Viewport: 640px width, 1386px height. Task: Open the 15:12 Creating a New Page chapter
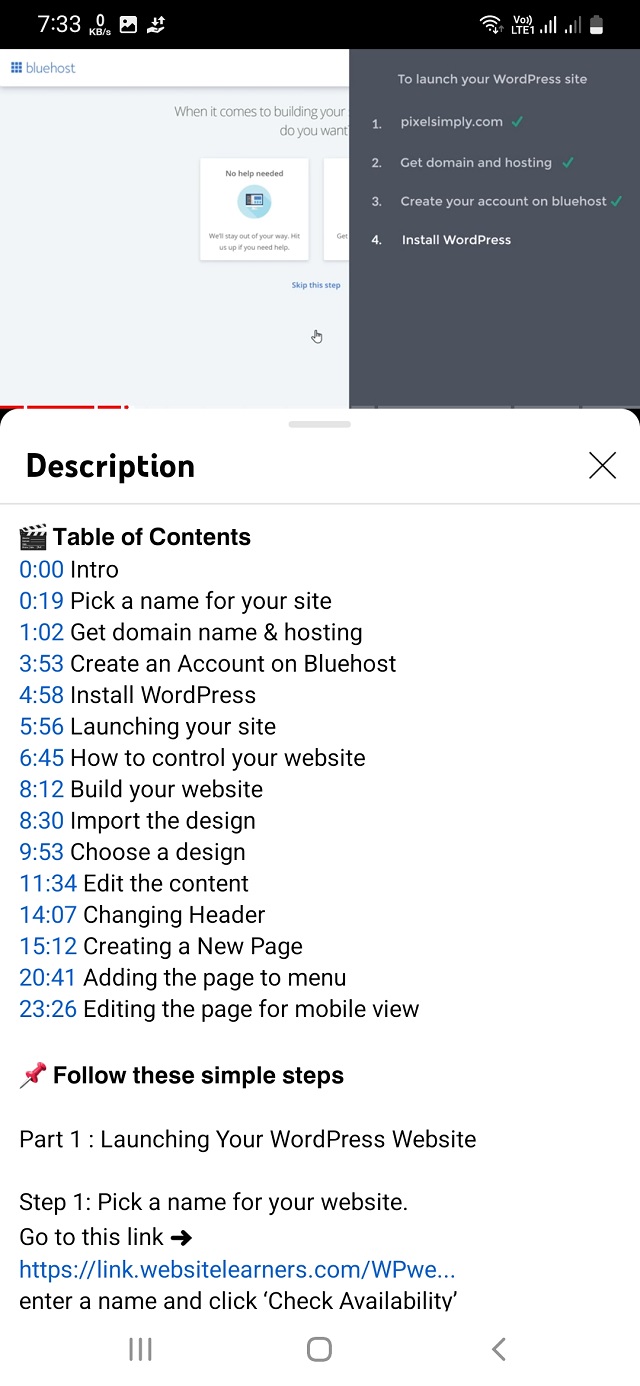point(47,946)
